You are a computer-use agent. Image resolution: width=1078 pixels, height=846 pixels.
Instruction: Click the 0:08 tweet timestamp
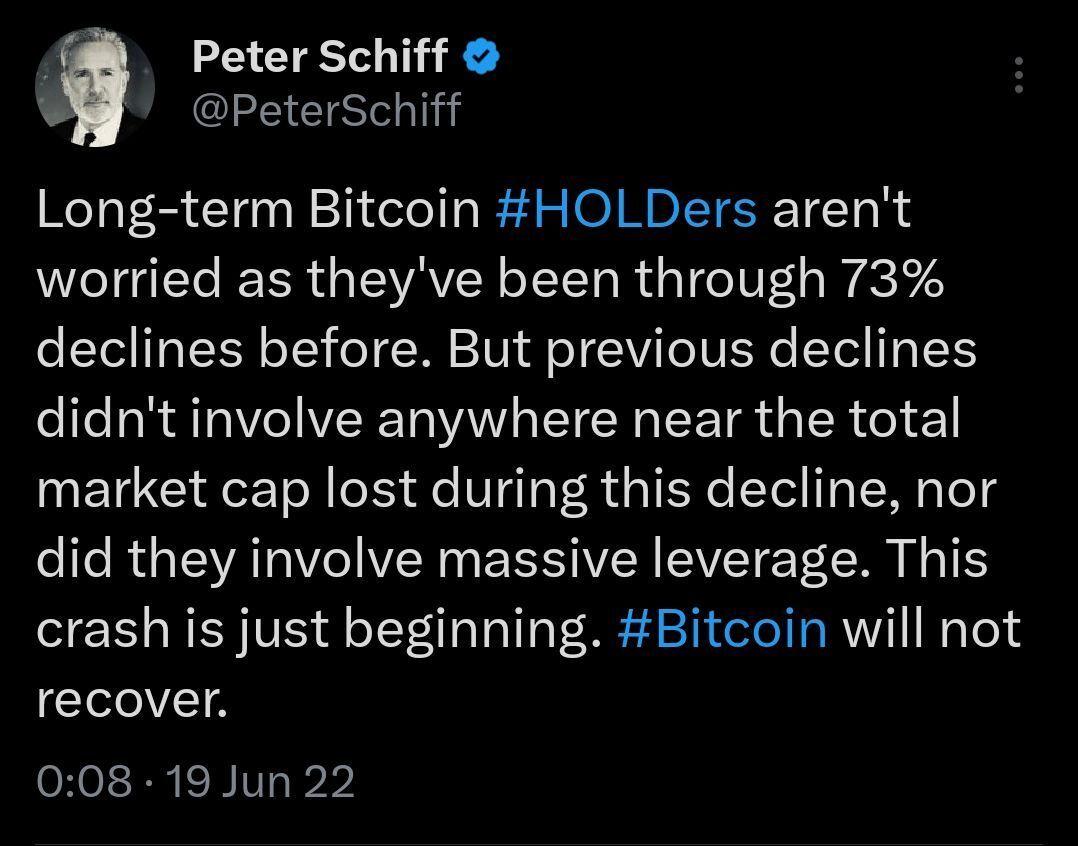84,781
